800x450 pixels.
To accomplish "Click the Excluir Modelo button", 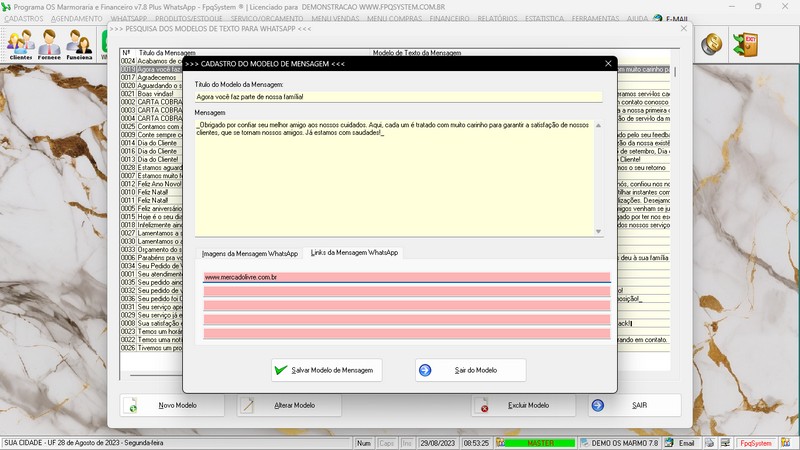I will (523, 405).
